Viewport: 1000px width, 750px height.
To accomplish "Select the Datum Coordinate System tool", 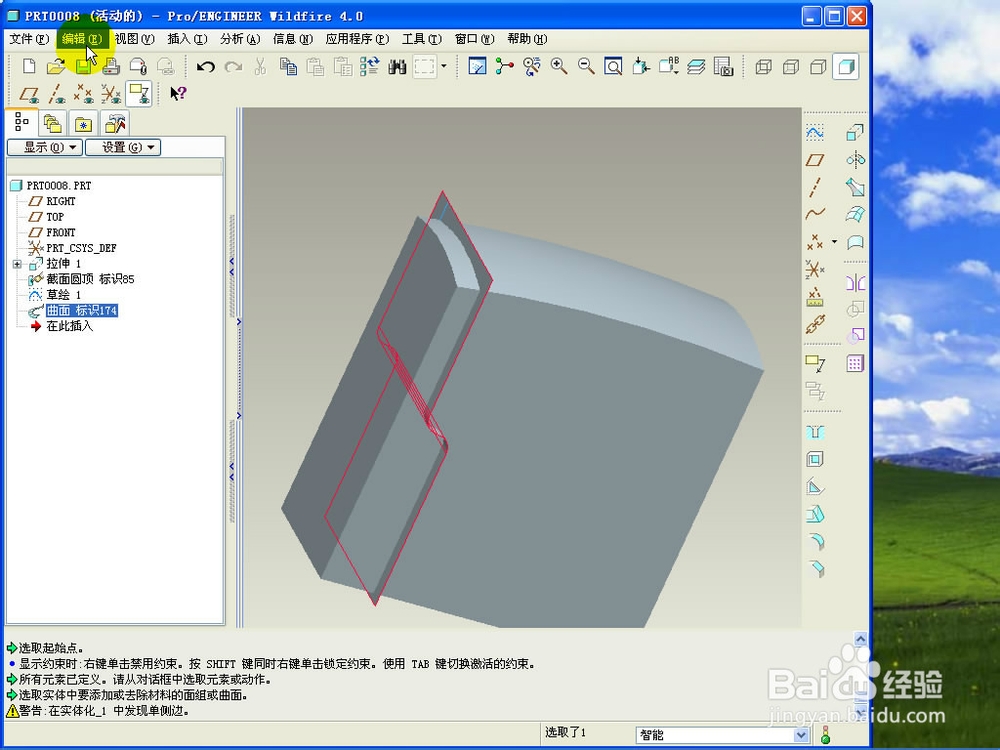I will pyautogui.click(x=814, y=269).
